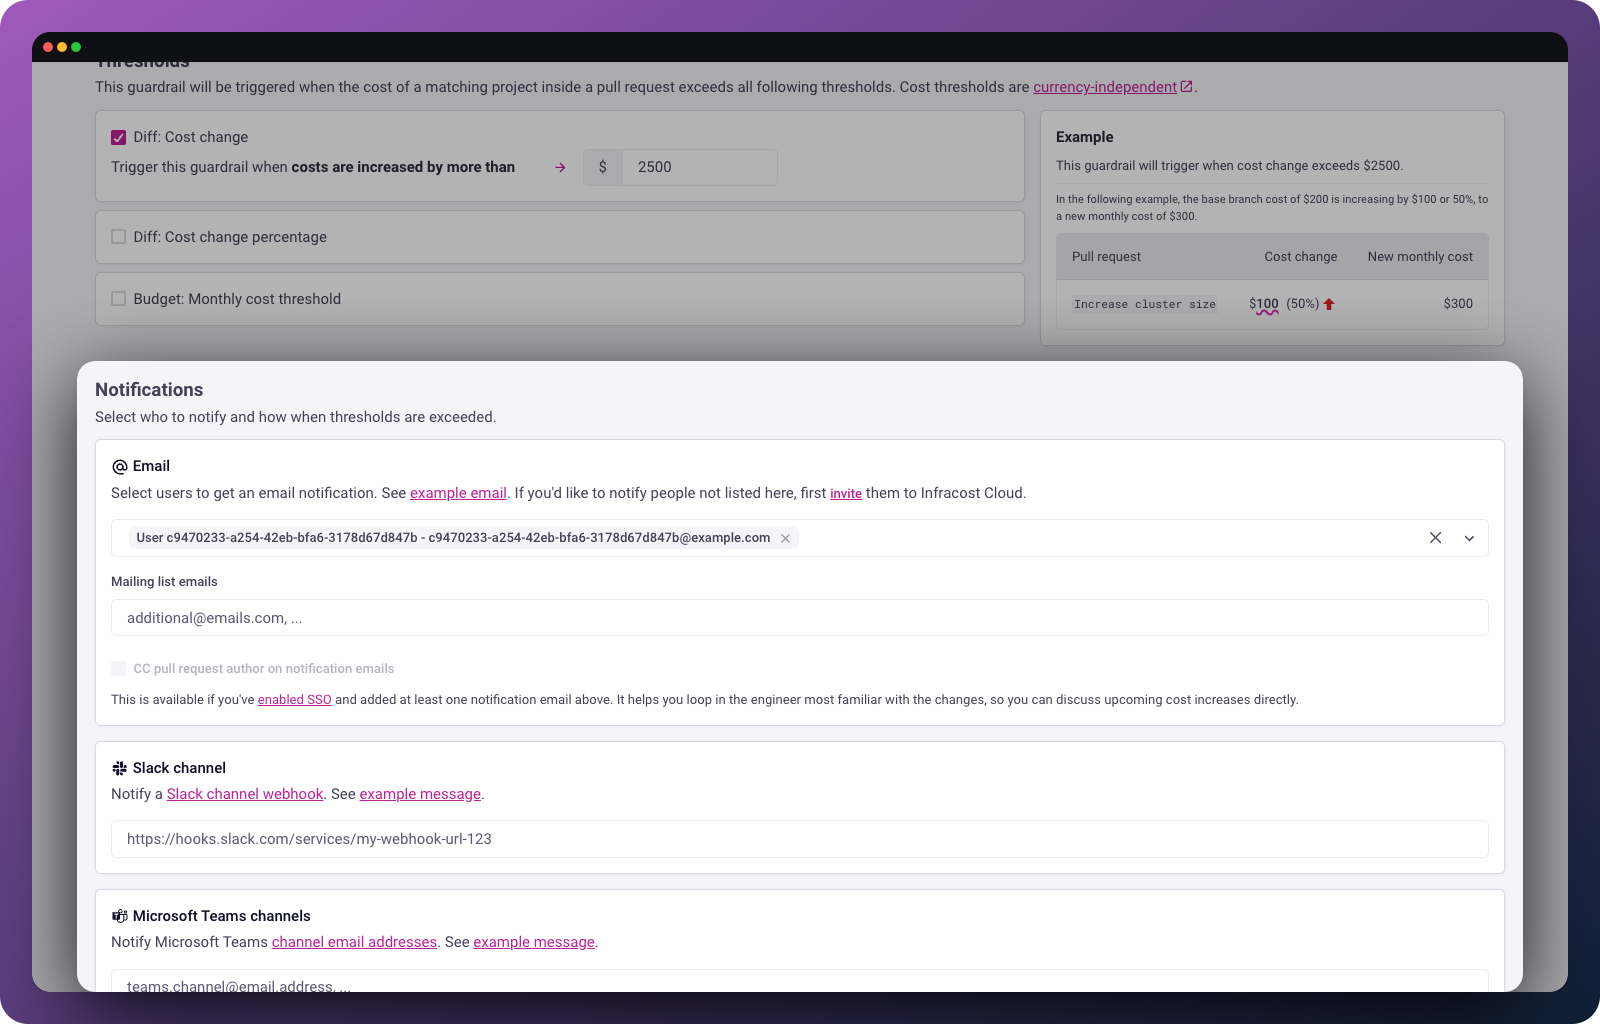1600x1024 pixels.
Task: Check Budget: Monthly cost threshold
Action: (118, 298)
